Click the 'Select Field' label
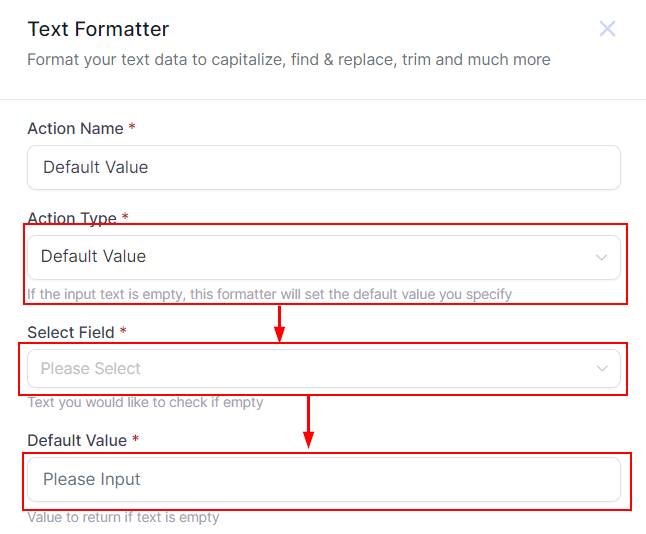 (x=71, y=332)
